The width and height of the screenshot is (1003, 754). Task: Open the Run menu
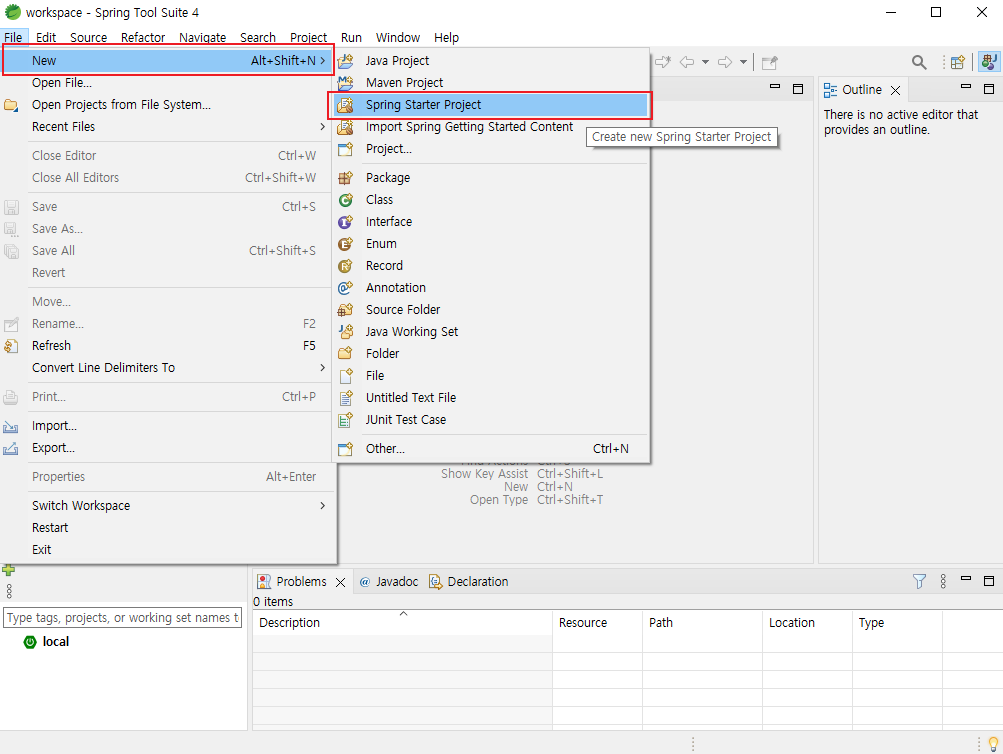pos(351,38)
